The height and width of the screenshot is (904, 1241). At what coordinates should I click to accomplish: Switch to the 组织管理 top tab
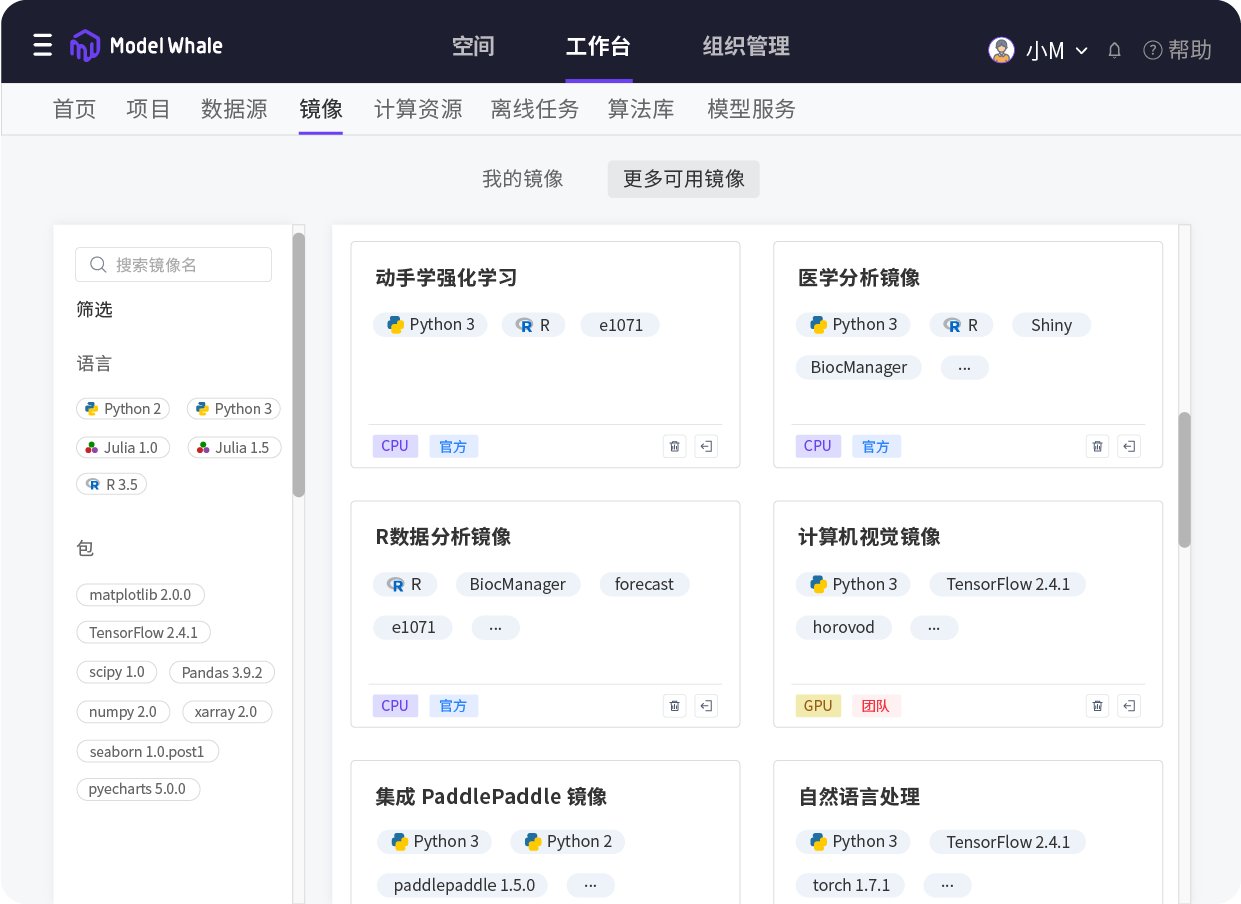point(746,46)
